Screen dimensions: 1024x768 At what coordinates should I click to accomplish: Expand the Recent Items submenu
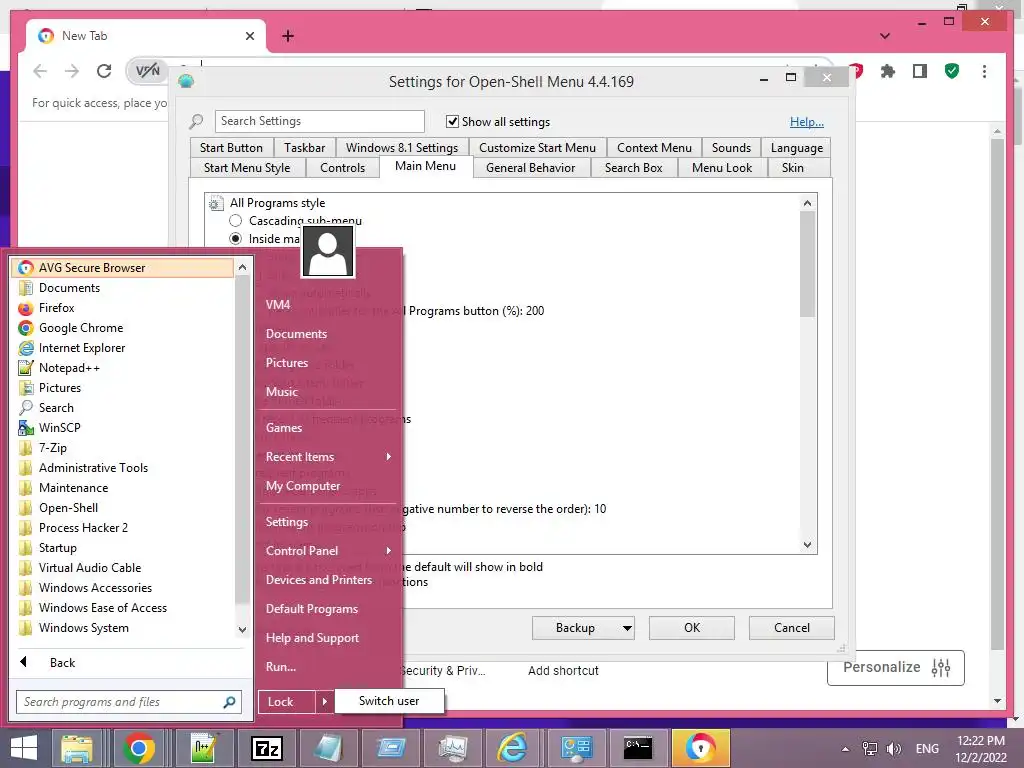pyautogui.click(x=388, y=456)
